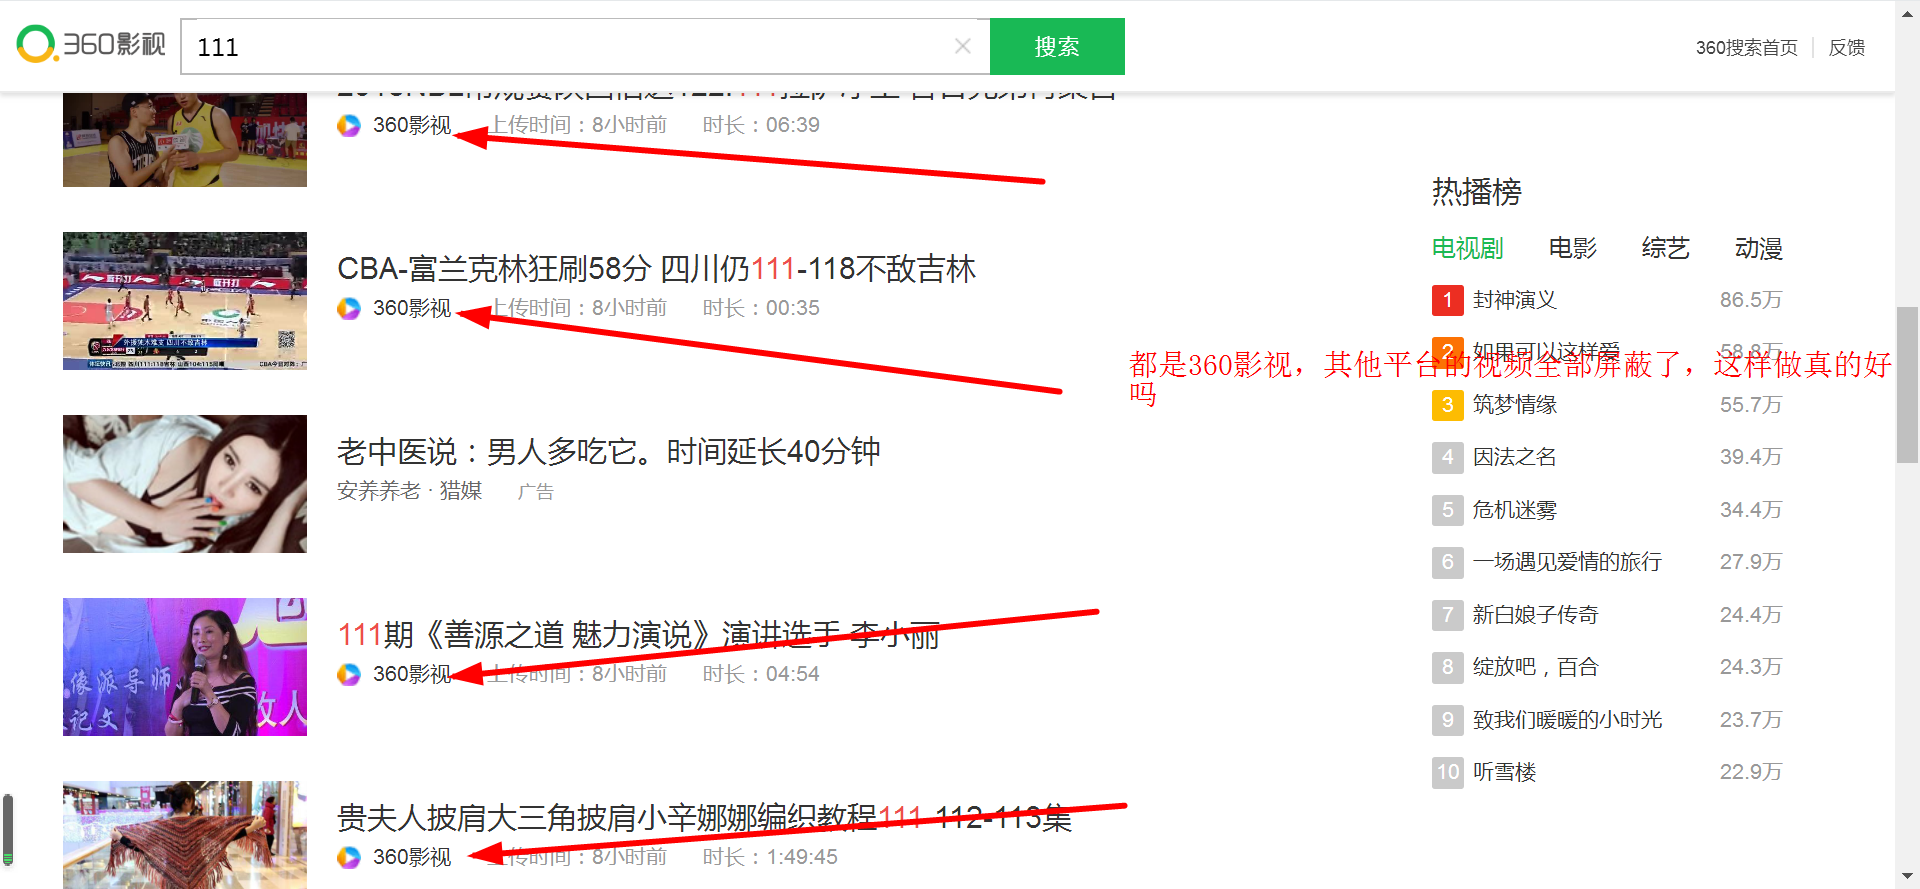Switch hot list to 电视剧 tab

point(1467,248)
